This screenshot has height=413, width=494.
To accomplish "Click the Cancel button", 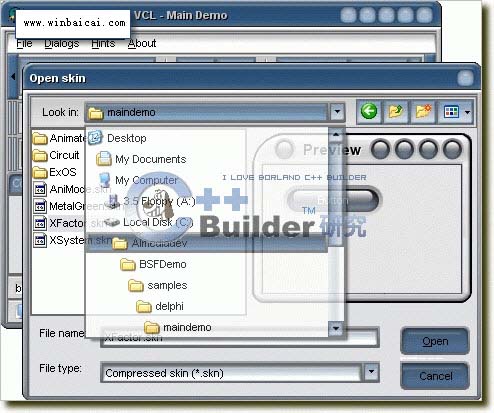I will tap(435, 376).
